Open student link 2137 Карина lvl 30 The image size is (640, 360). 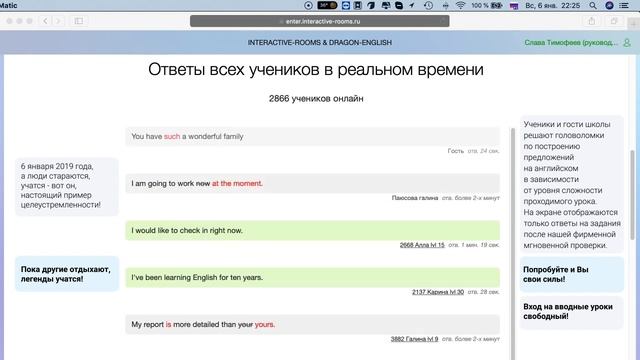[438, 292]
